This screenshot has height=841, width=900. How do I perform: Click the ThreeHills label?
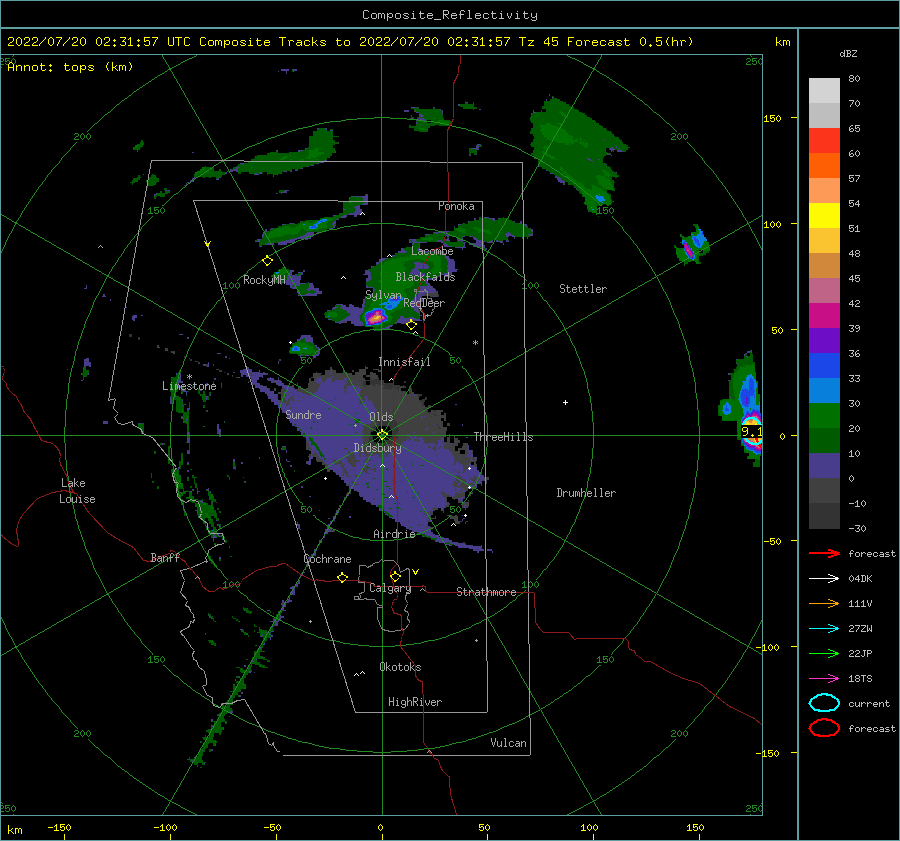(x=503, y=437)
